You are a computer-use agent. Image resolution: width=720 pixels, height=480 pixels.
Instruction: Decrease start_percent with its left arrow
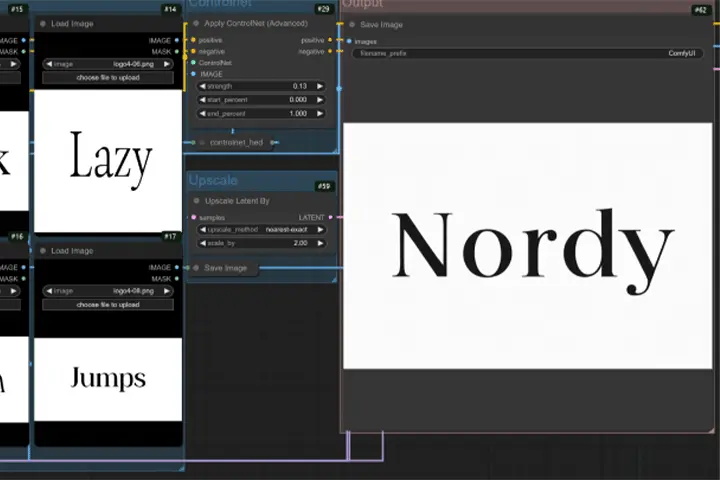[x=202, y=100]
